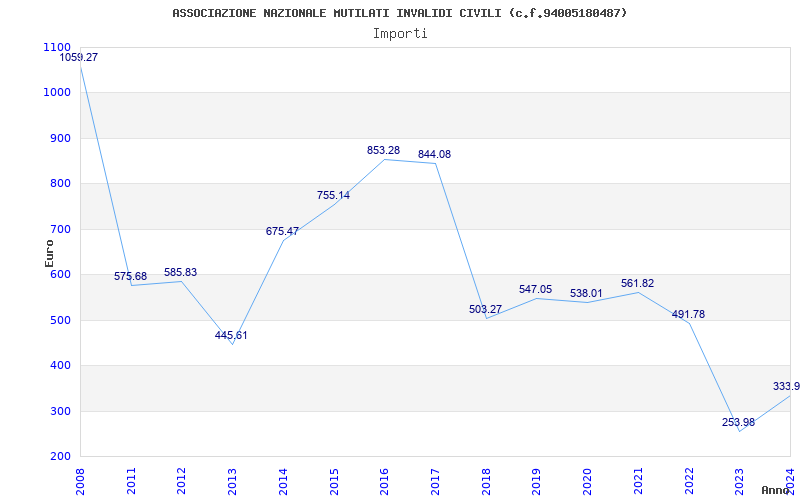Select the 1059.27 data label
Image resolution: width=800 pixels, height=500 pixels.
click(79, 58)
